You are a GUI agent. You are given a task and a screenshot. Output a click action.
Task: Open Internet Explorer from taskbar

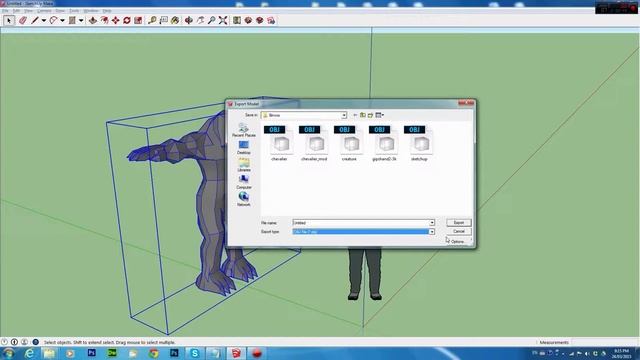[x=29, y=353]
